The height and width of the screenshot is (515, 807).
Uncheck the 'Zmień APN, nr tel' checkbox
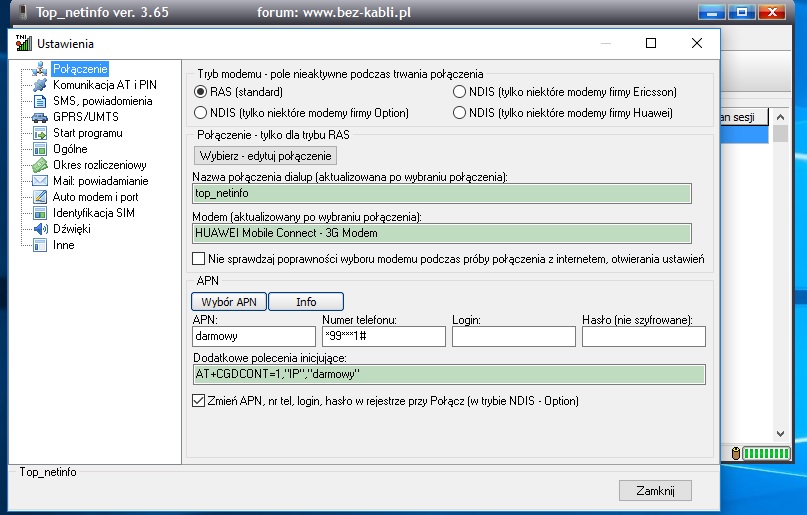199,401
